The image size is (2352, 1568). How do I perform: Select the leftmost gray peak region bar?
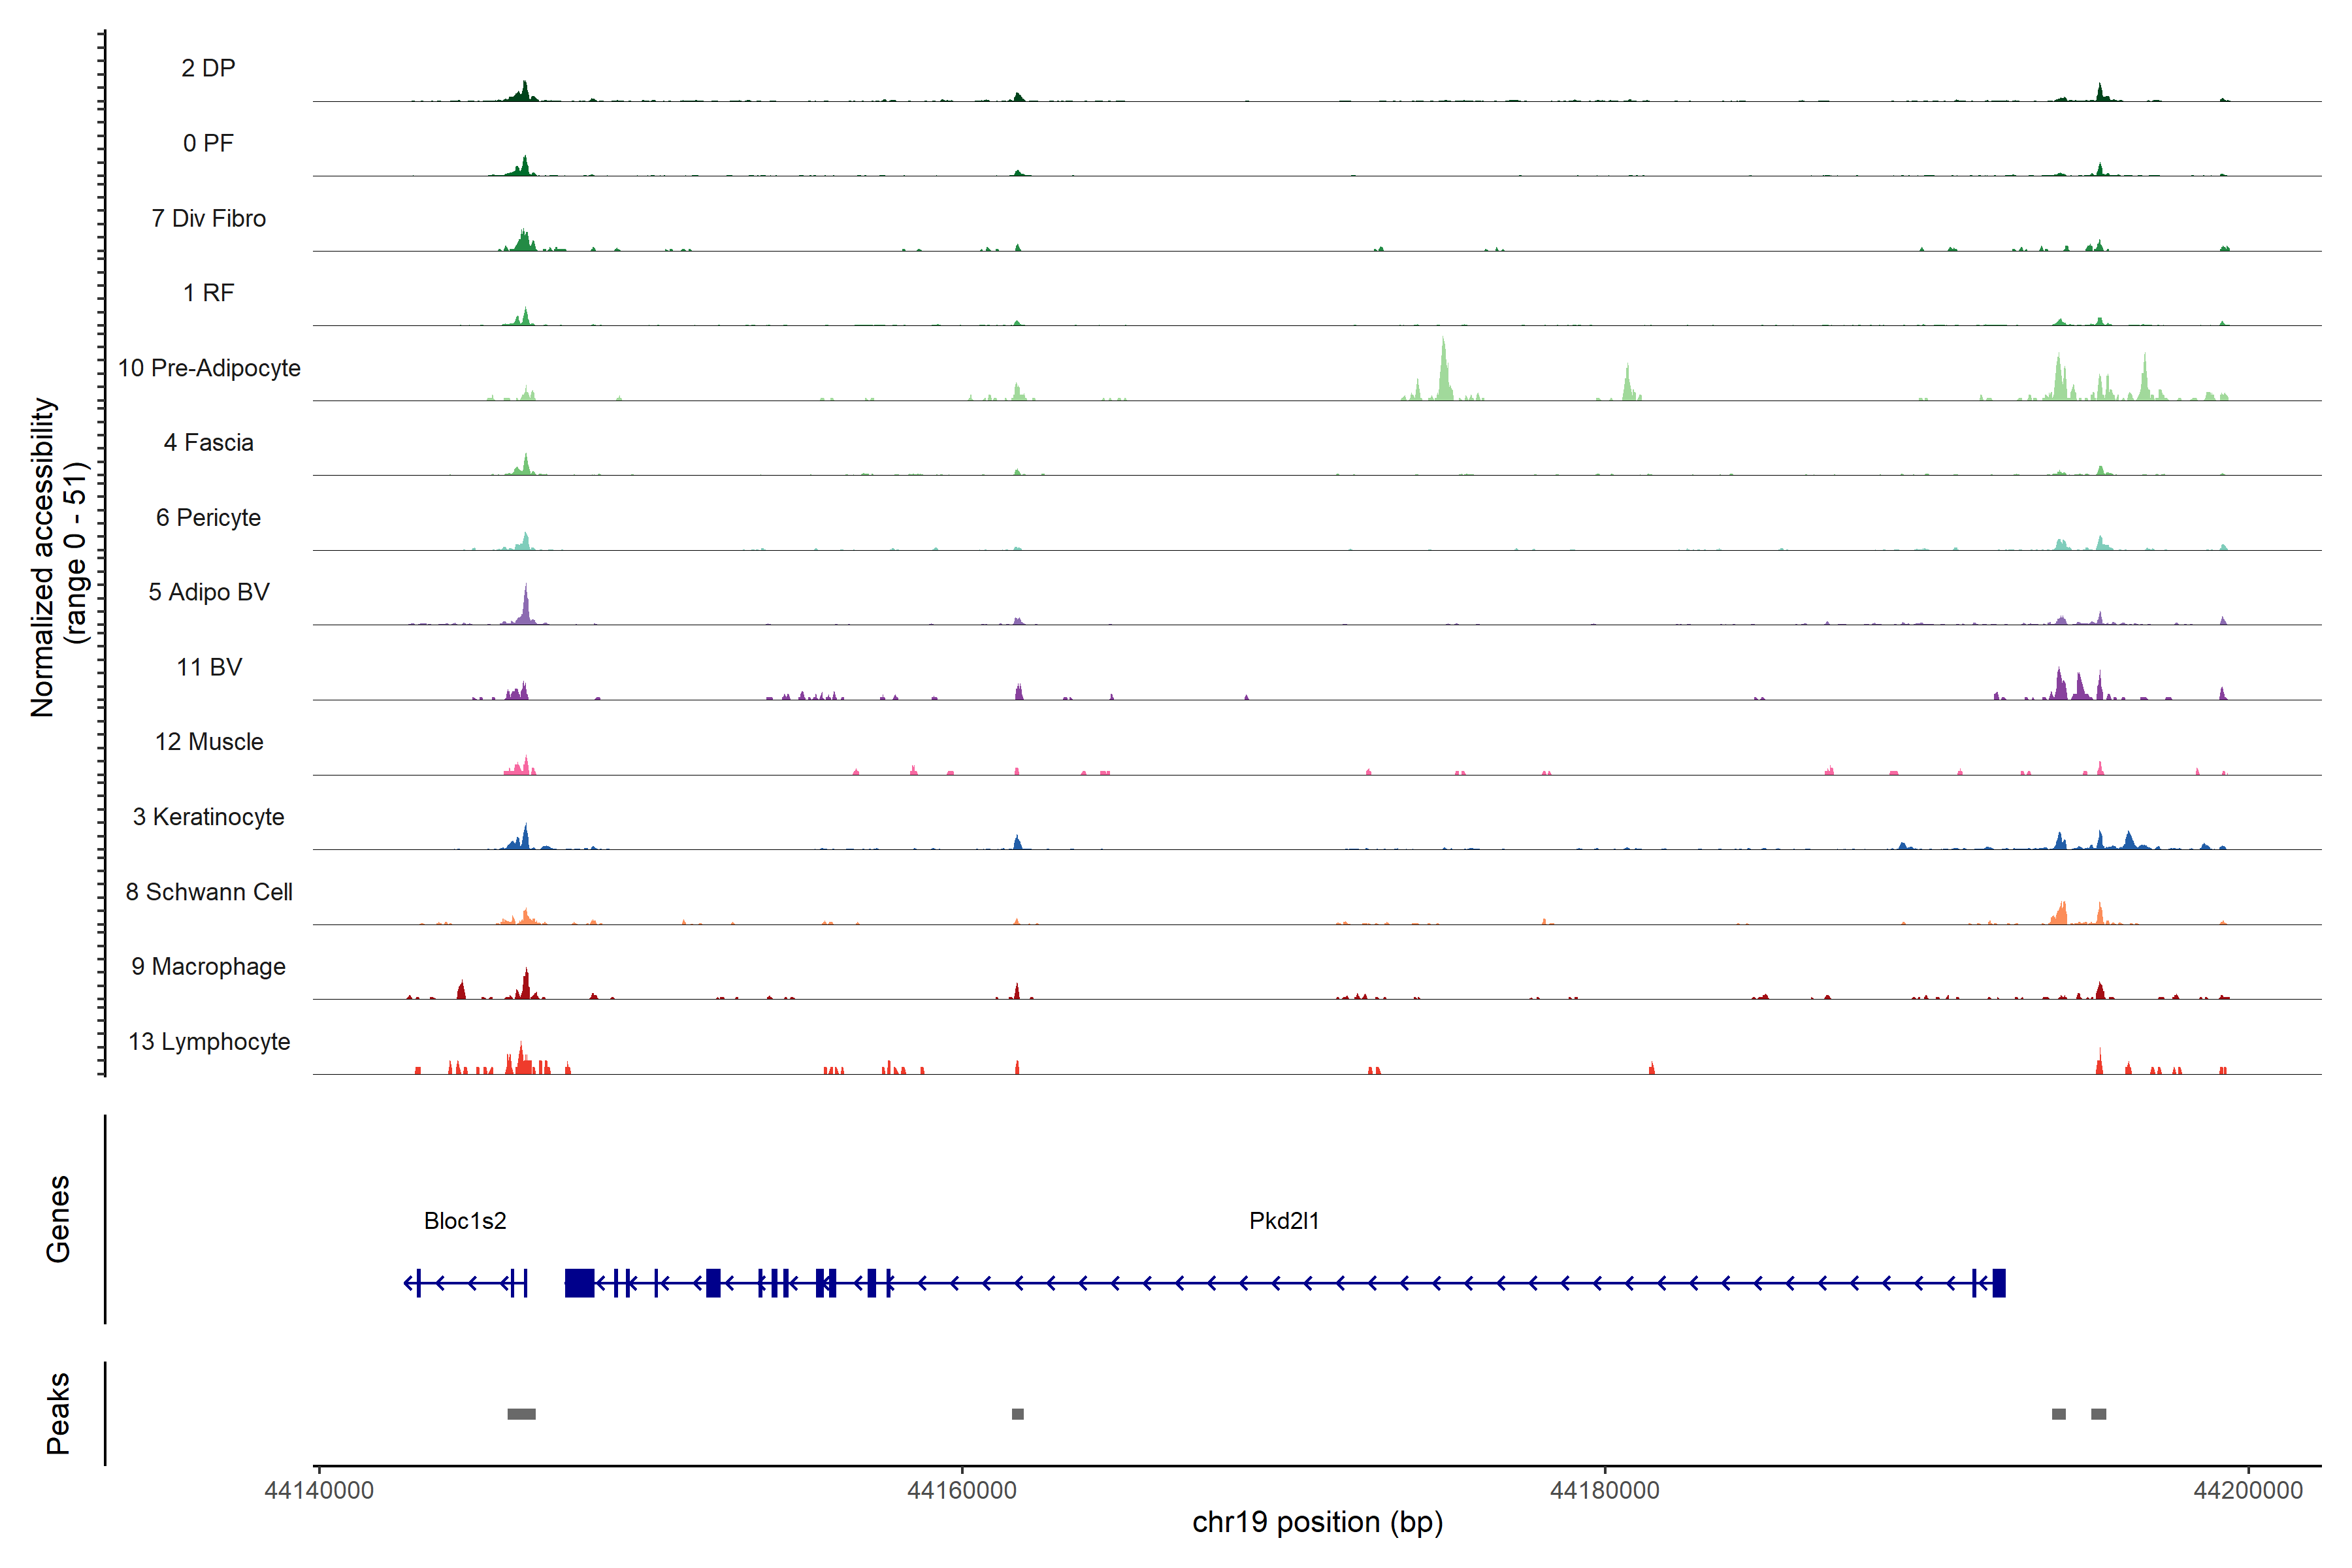tap(521, 1414)
